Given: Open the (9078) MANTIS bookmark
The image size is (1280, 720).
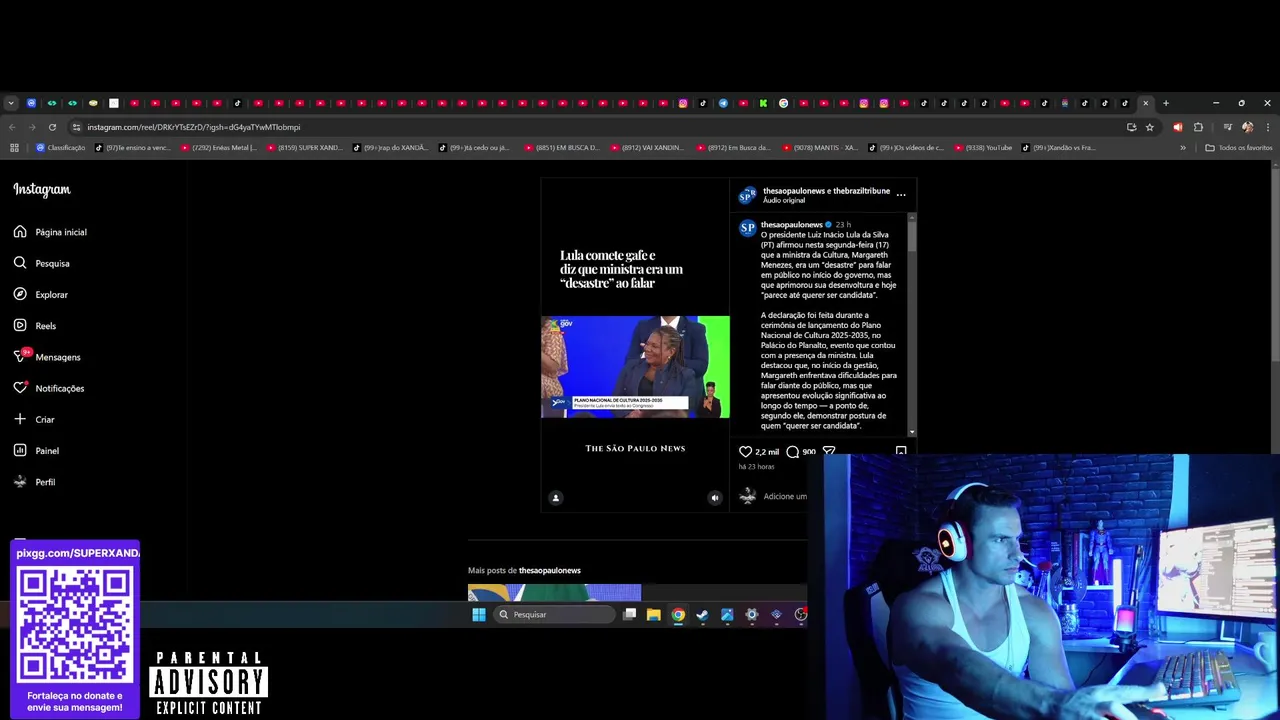Looking at the screenshot, I should [x=822, y=148].
